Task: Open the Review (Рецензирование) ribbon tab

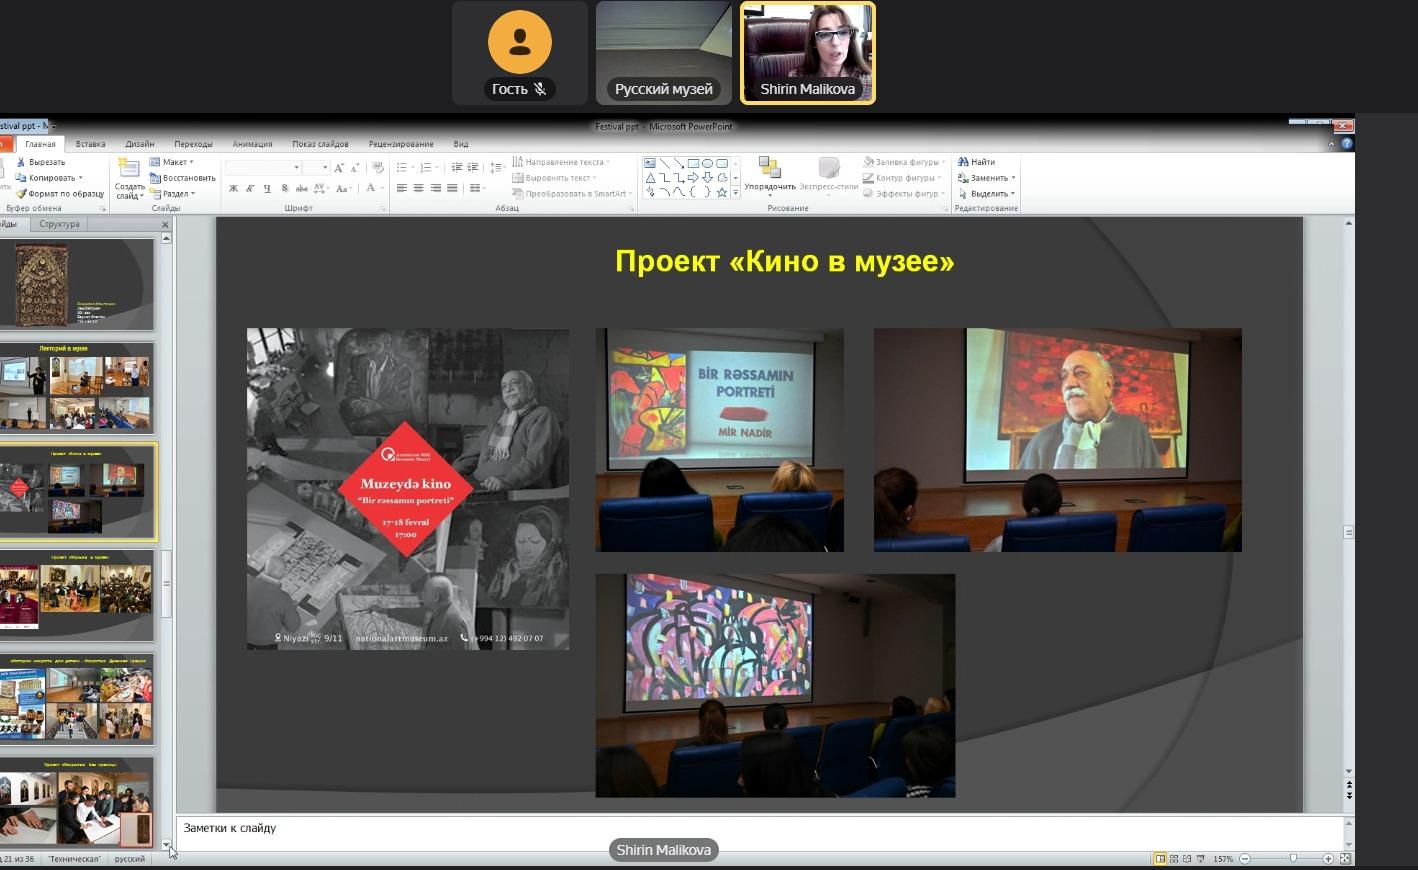Action: pyautogui.click(x=401, y=144)
